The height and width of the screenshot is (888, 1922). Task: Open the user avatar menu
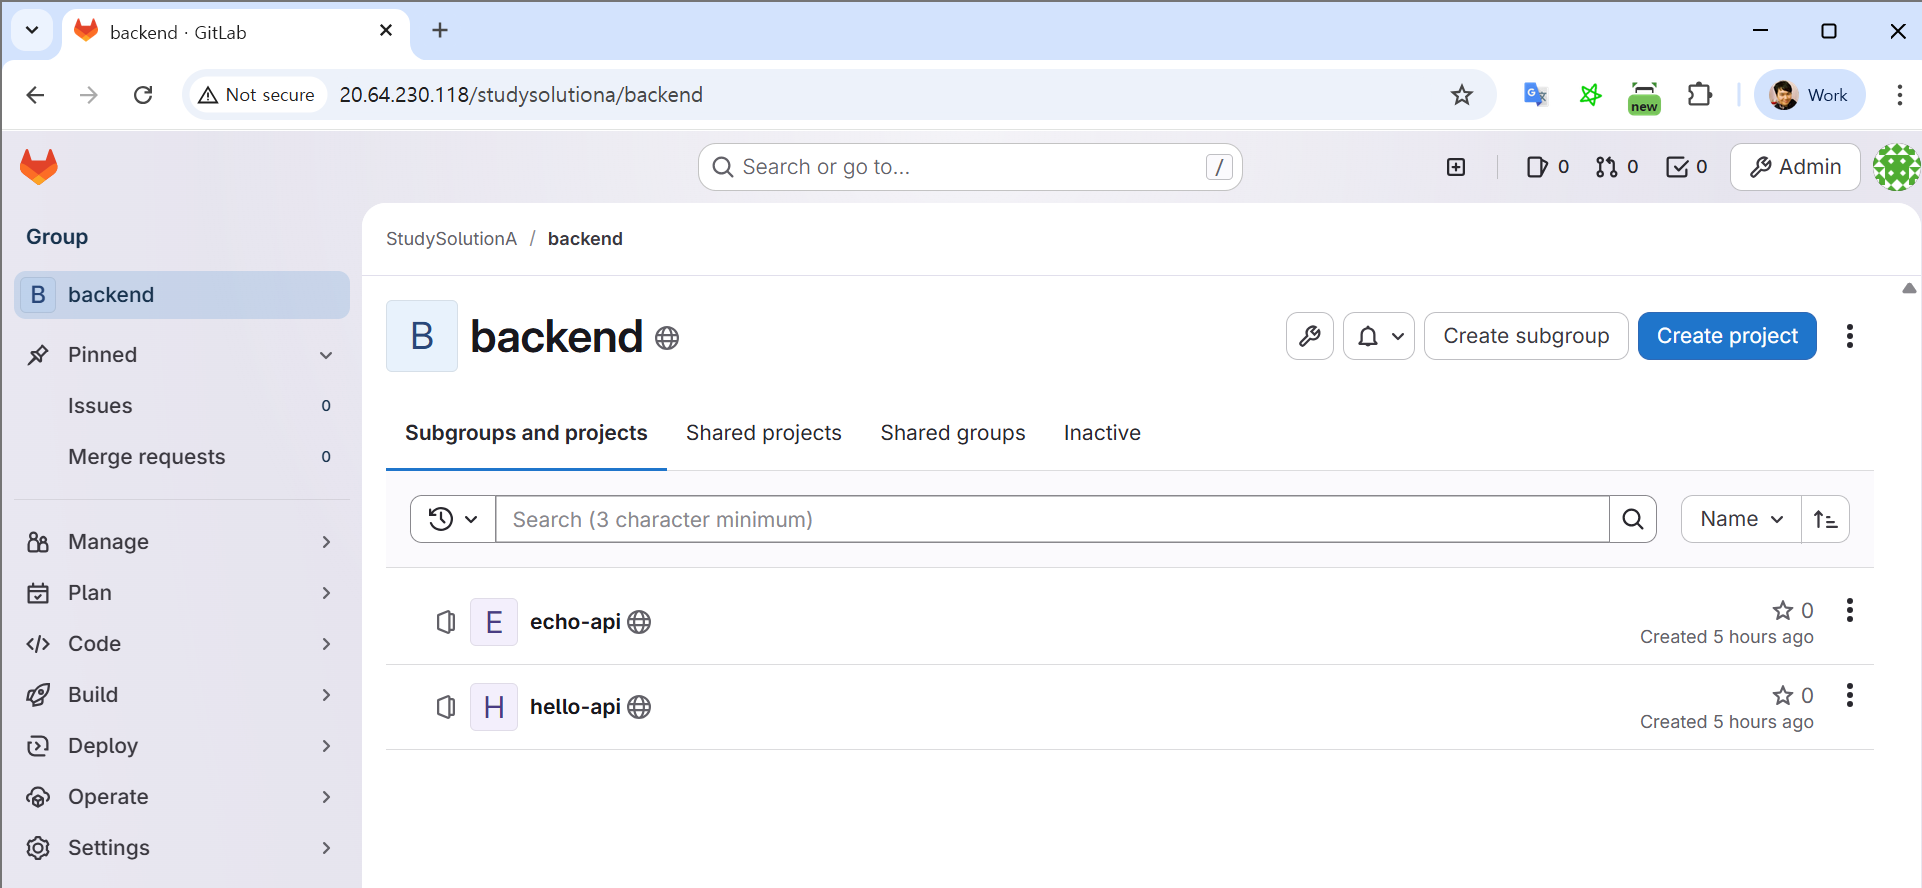[x=1895, y=167]
